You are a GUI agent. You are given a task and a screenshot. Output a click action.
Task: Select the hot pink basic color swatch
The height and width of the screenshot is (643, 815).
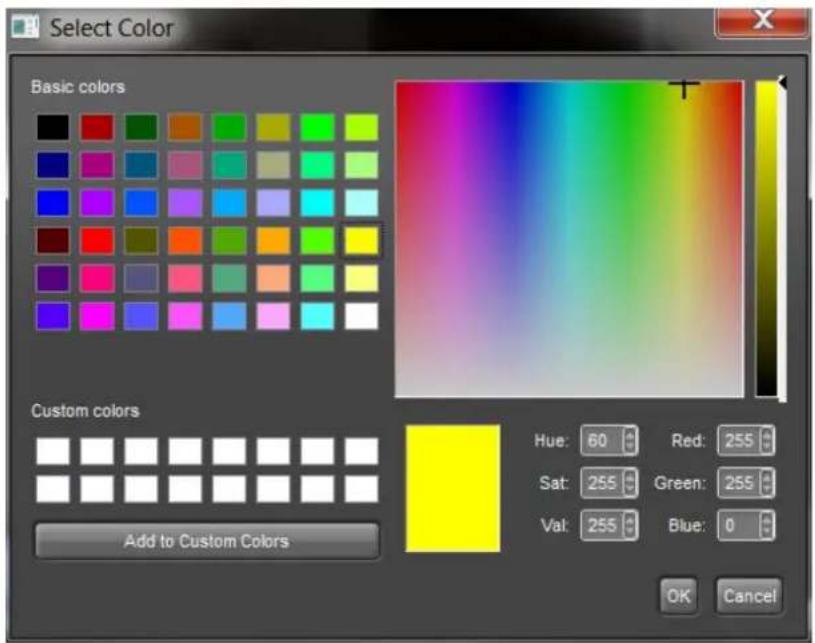pos(97,278)
